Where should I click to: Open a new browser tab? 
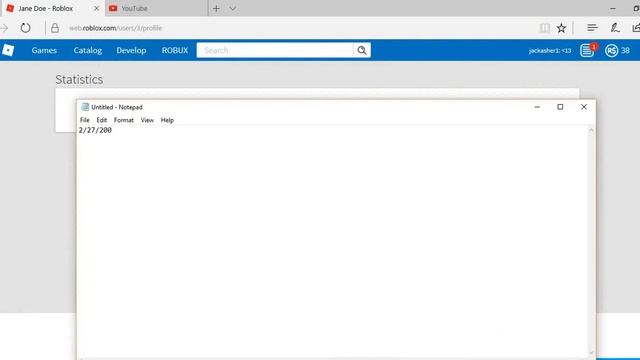tap(216, 8)
